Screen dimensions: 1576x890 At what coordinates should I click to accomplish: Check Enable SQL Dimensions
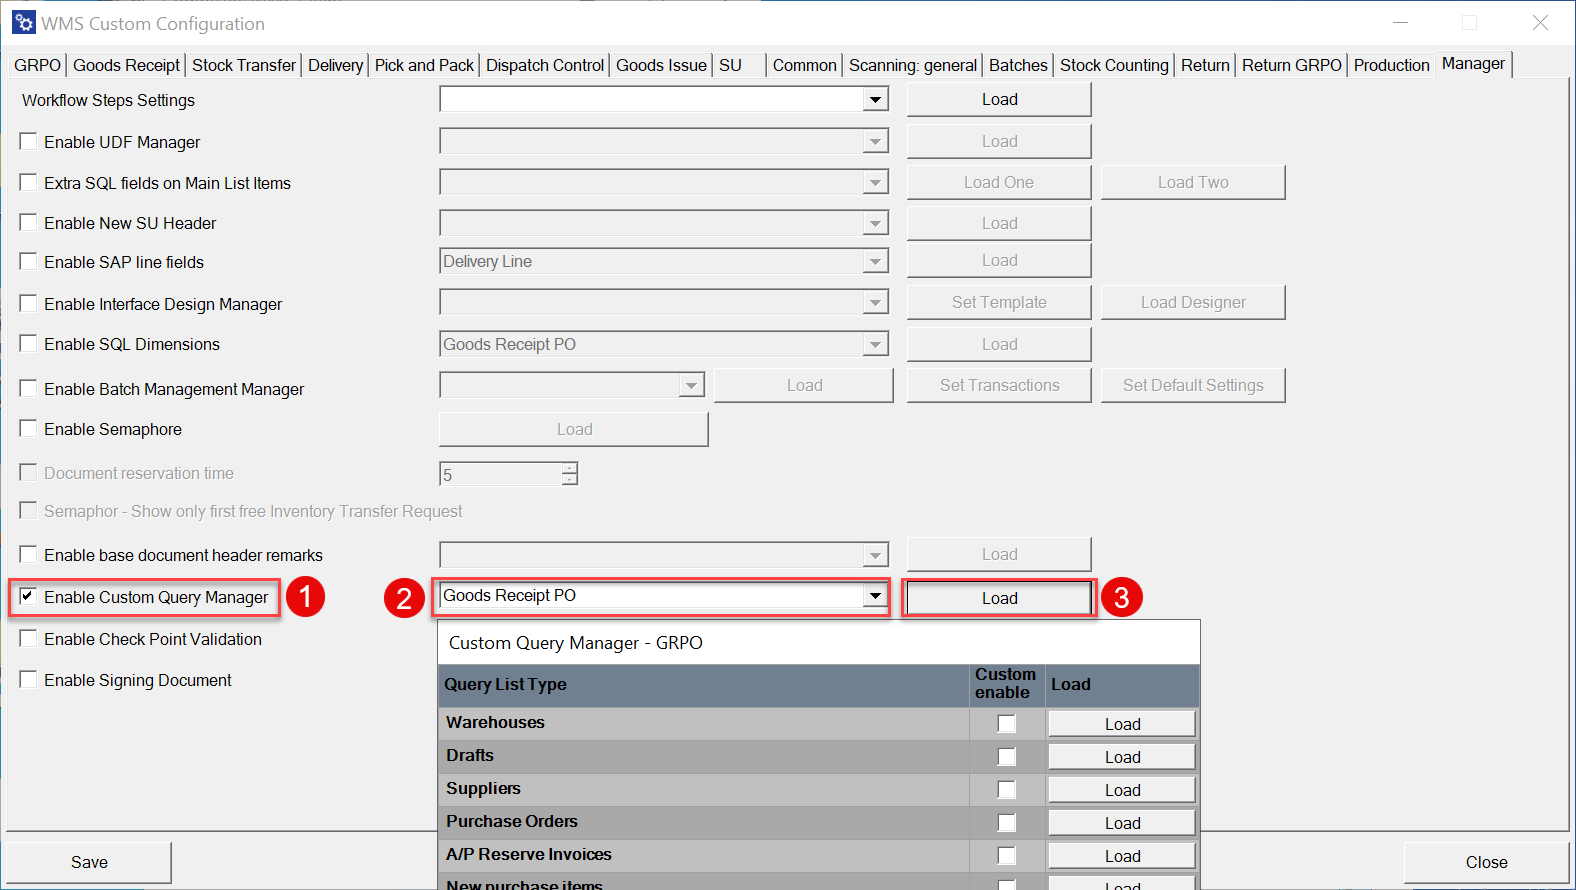(29, 344)
